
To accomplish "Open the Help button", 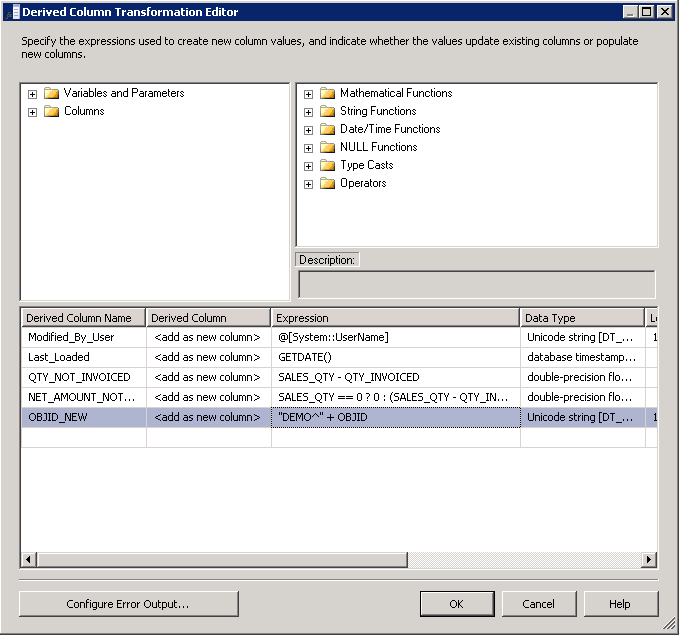I will pos(619,603).
